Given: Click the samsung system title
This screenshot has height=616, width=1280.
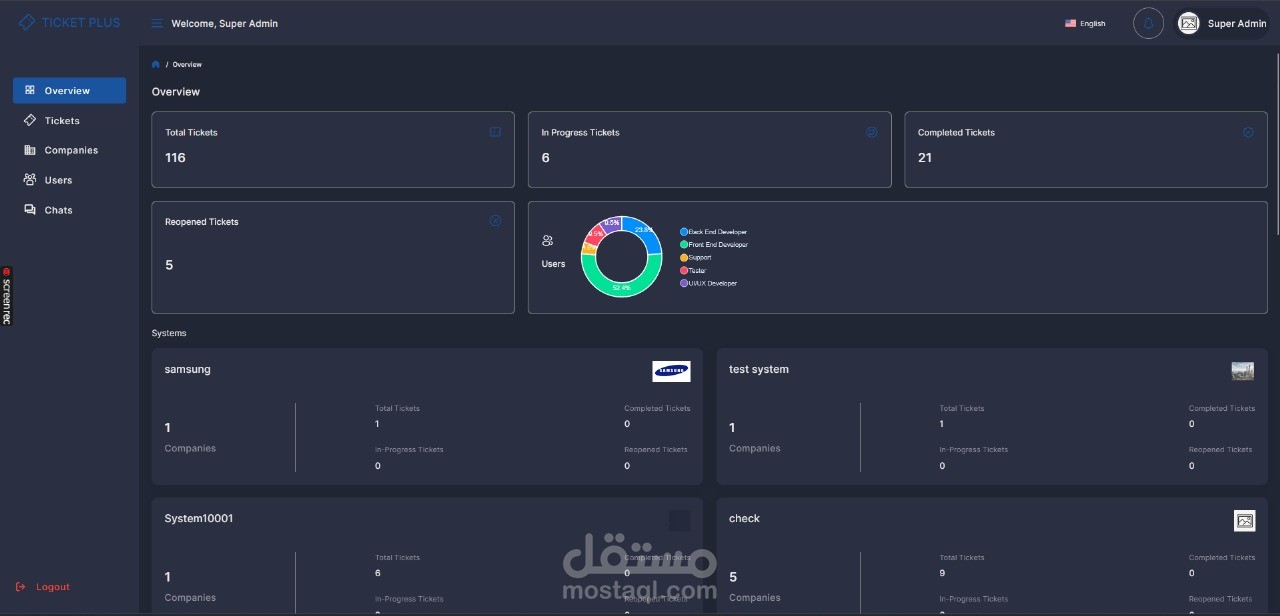Looking at the screenshot, I should pyautogui.click(x=188, y=369).
